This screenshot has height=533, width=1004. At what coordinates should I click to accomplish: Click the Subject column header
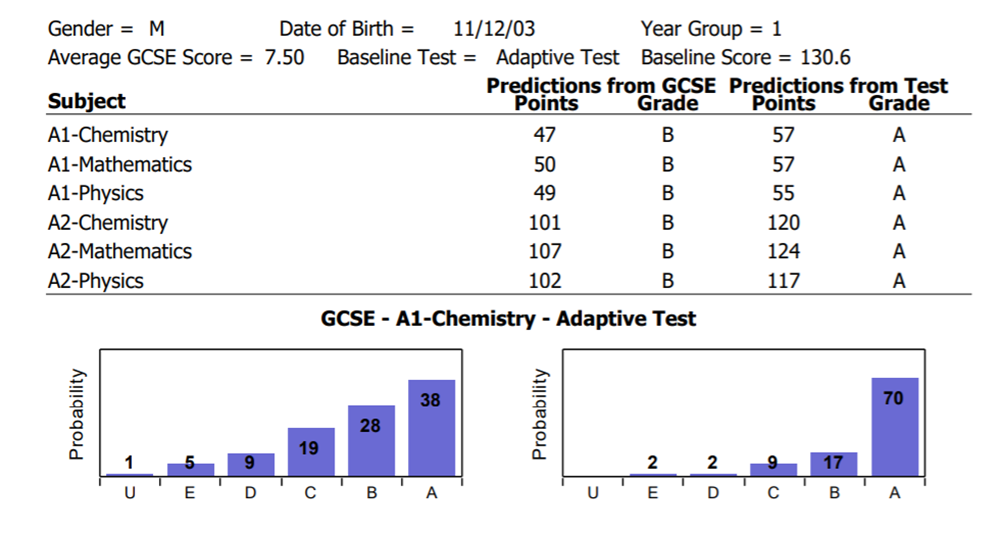[87, 101]
